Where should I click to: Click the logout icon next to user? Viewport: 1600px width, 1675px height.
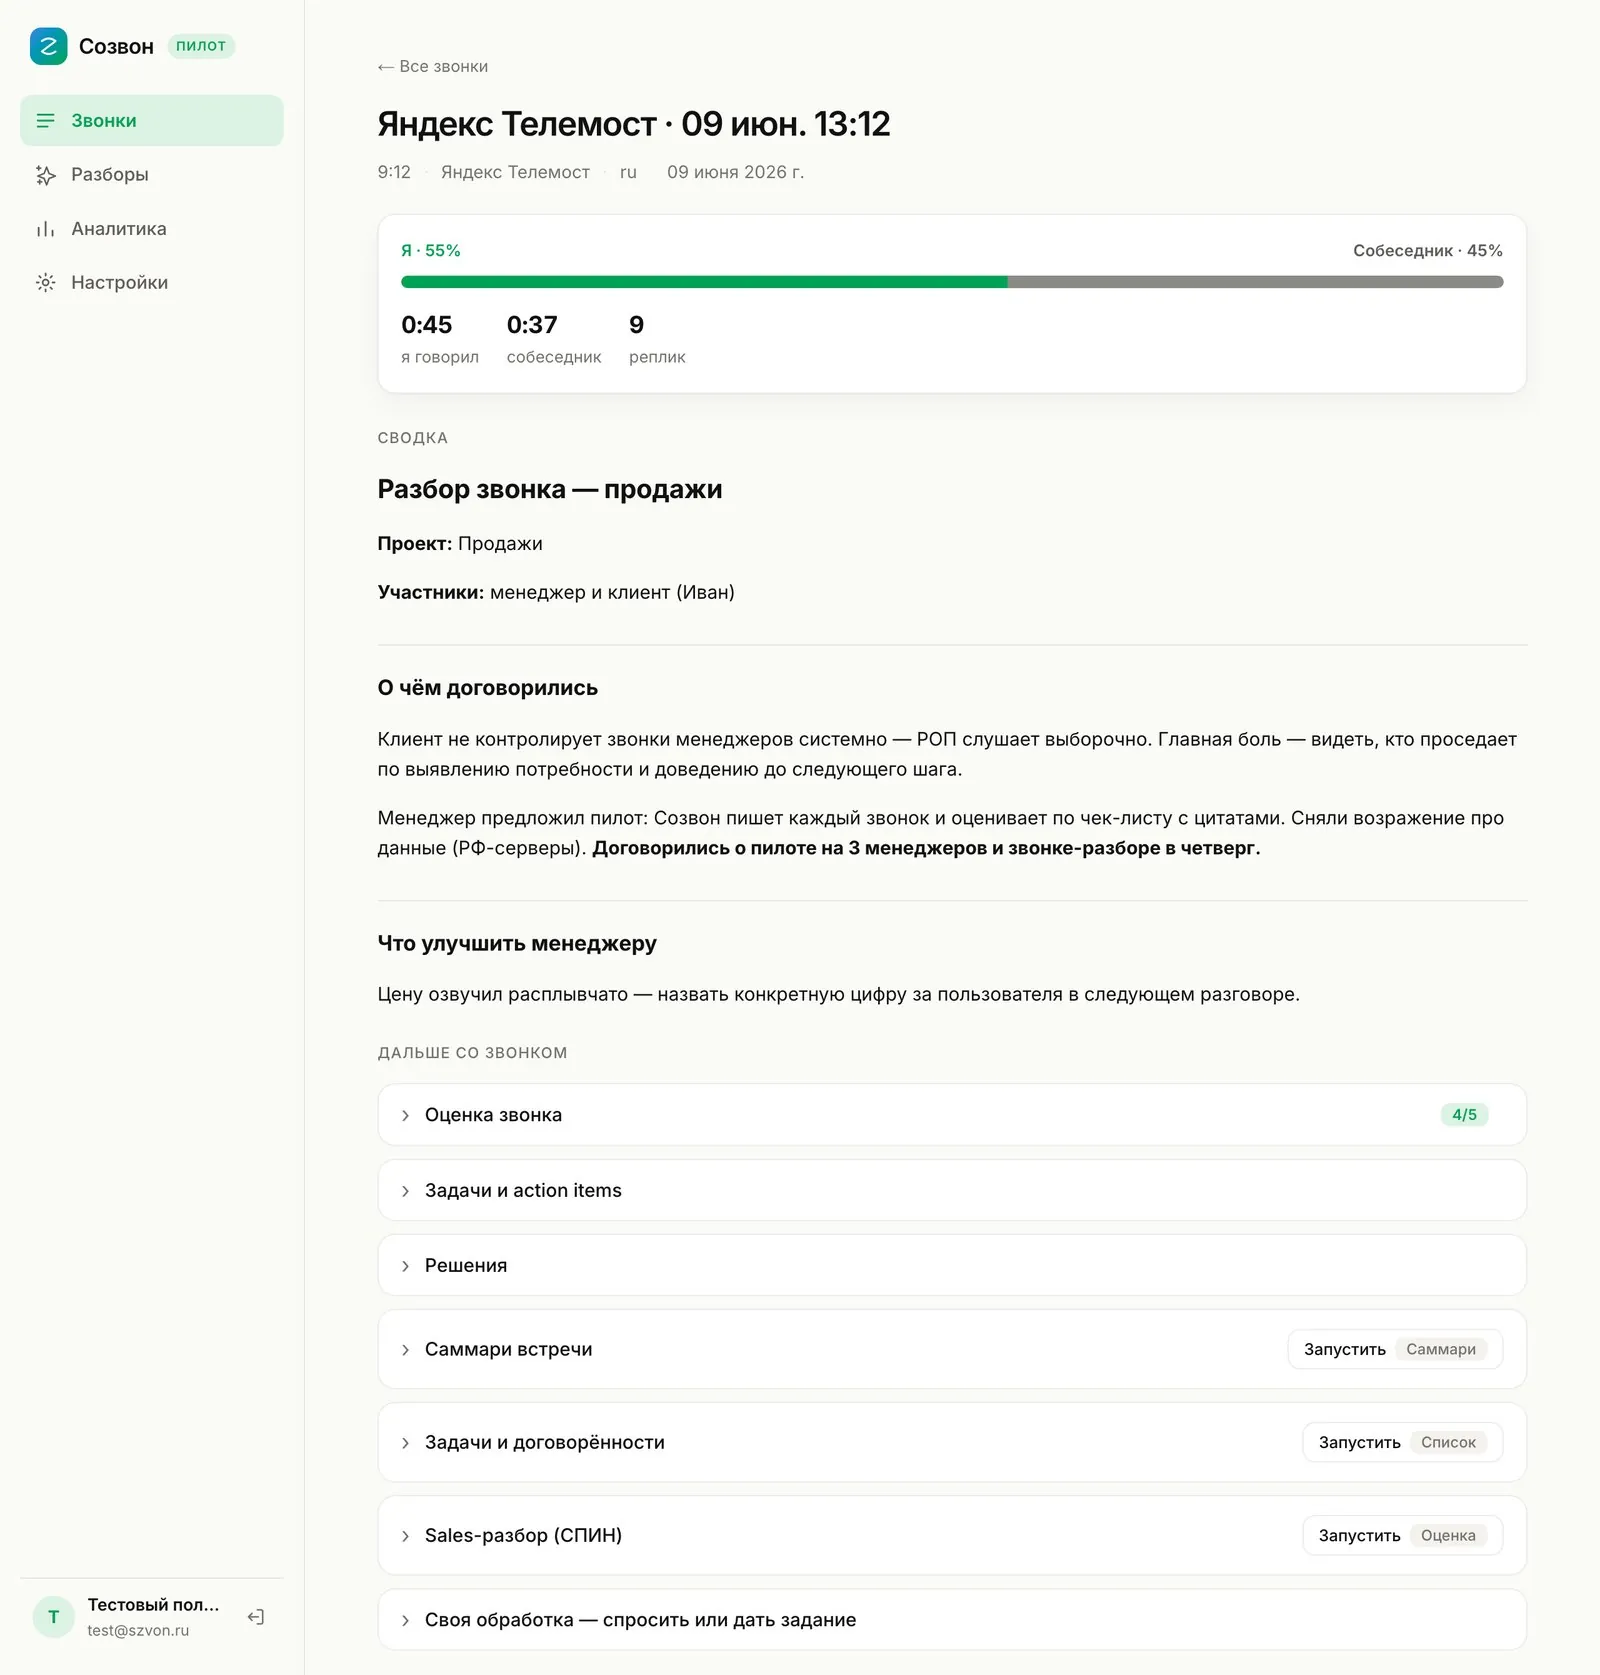click(256, 1617)
